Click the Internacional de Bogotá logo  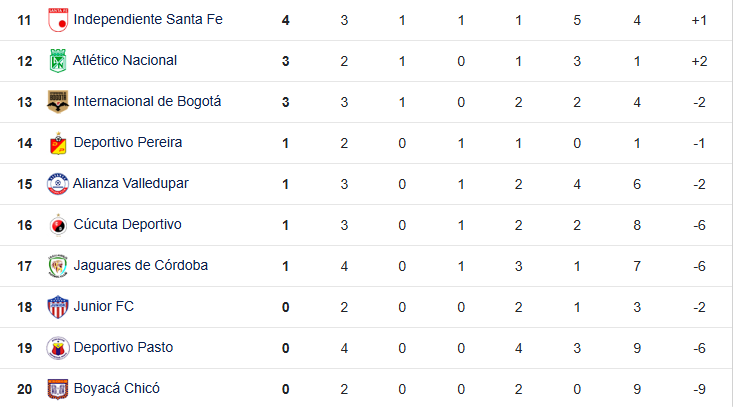58,102
